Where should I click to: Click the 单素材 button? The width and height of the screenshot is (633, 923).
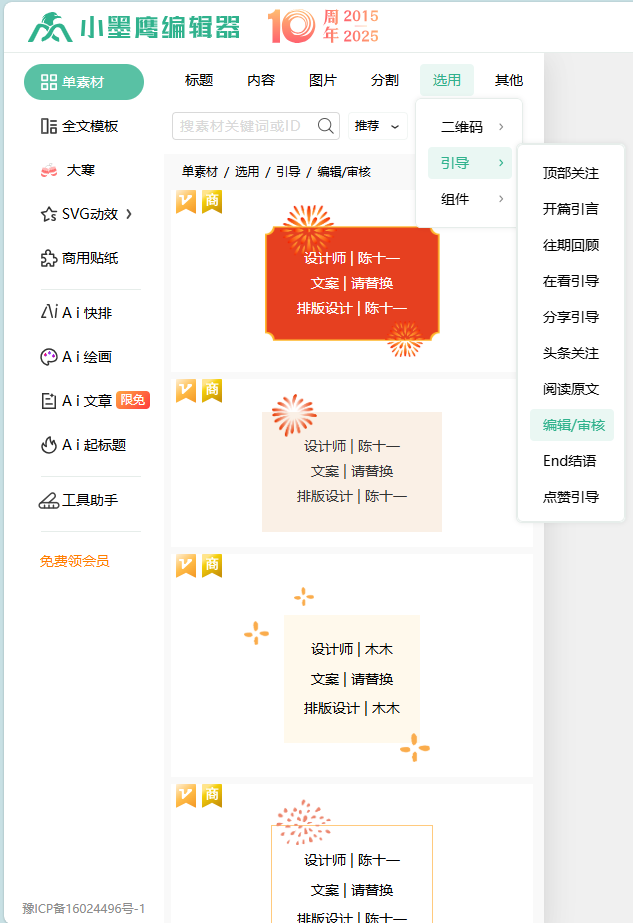pyautogui.click(x=84, y=82)
